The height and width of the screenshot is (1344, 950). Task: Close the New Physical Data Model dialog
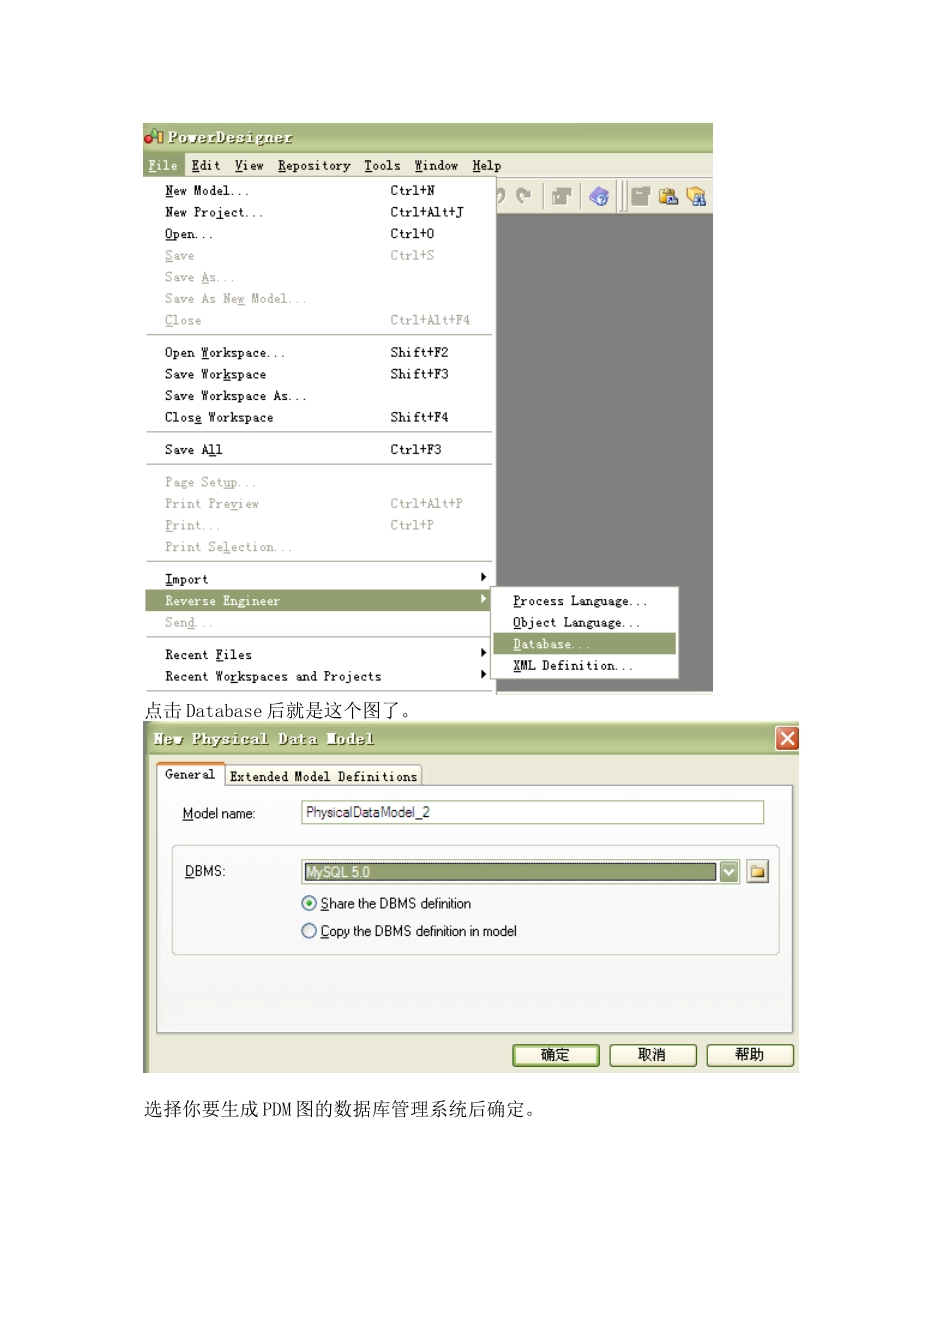pos(787,738)
